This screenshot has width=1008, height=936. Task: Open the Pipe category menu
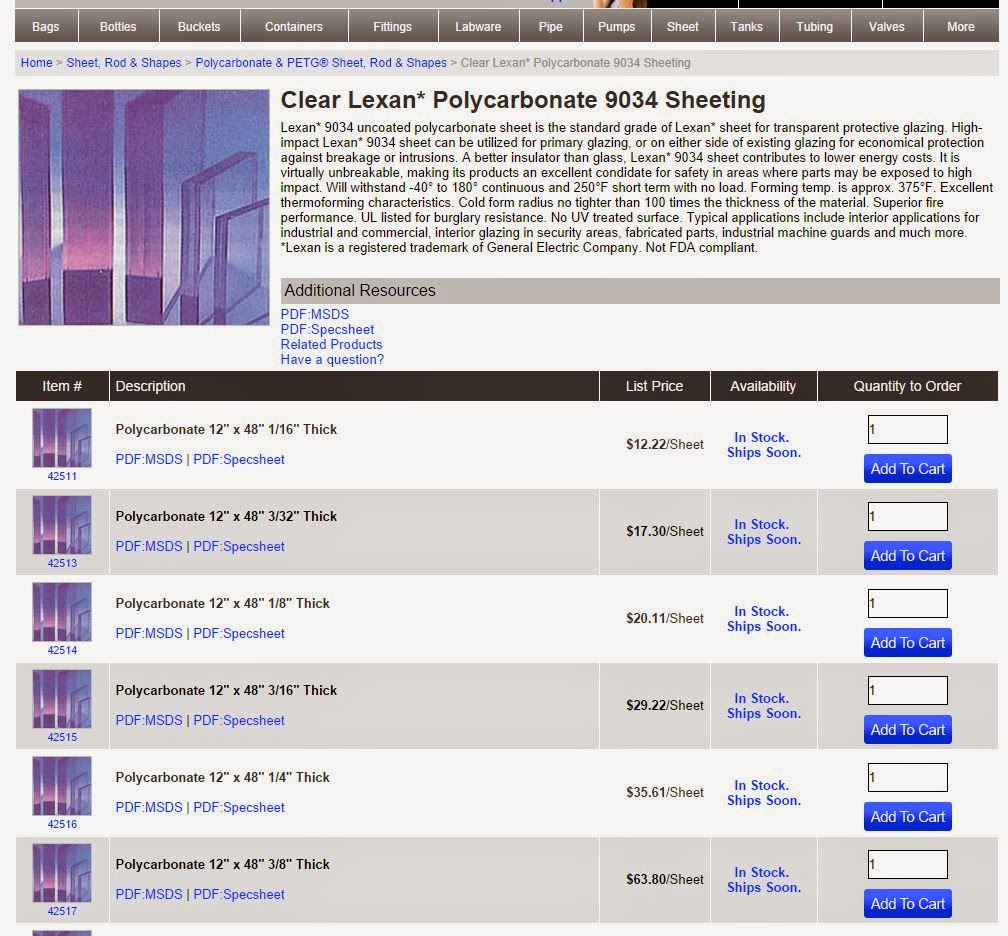pos(551,26)
